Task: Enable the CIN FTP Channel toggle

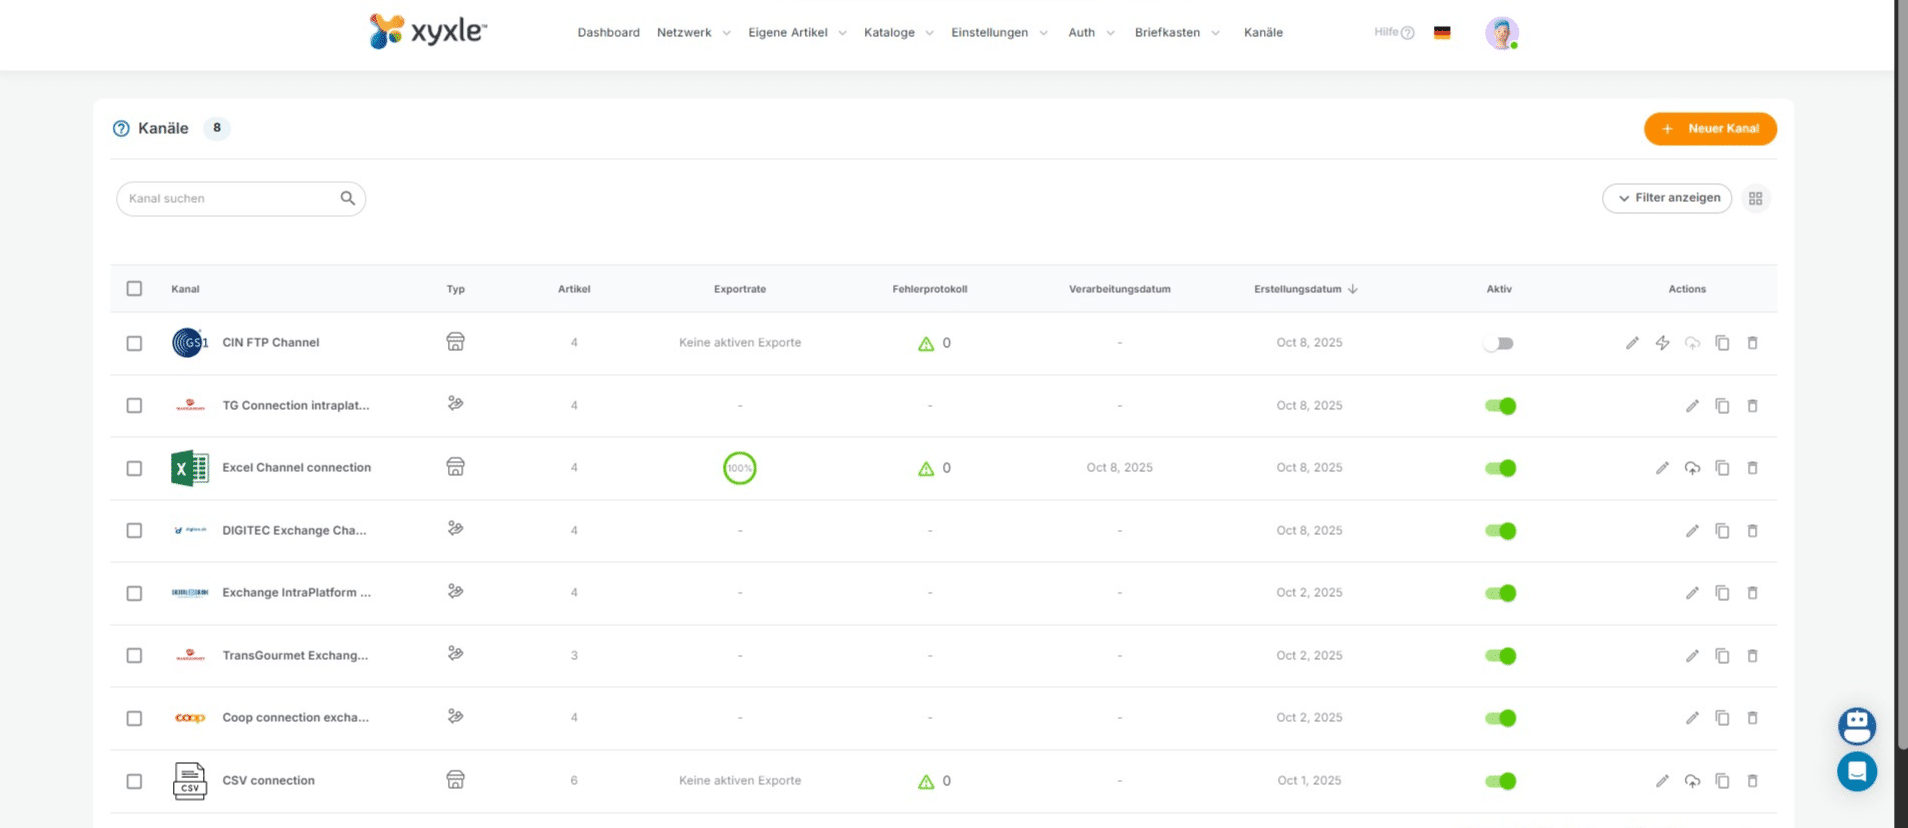Action: 1499,343
